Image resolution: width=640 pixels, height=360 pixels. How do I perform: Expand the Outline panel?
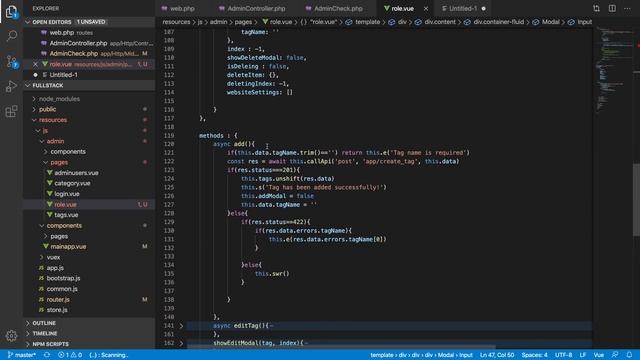pos(44,323)
